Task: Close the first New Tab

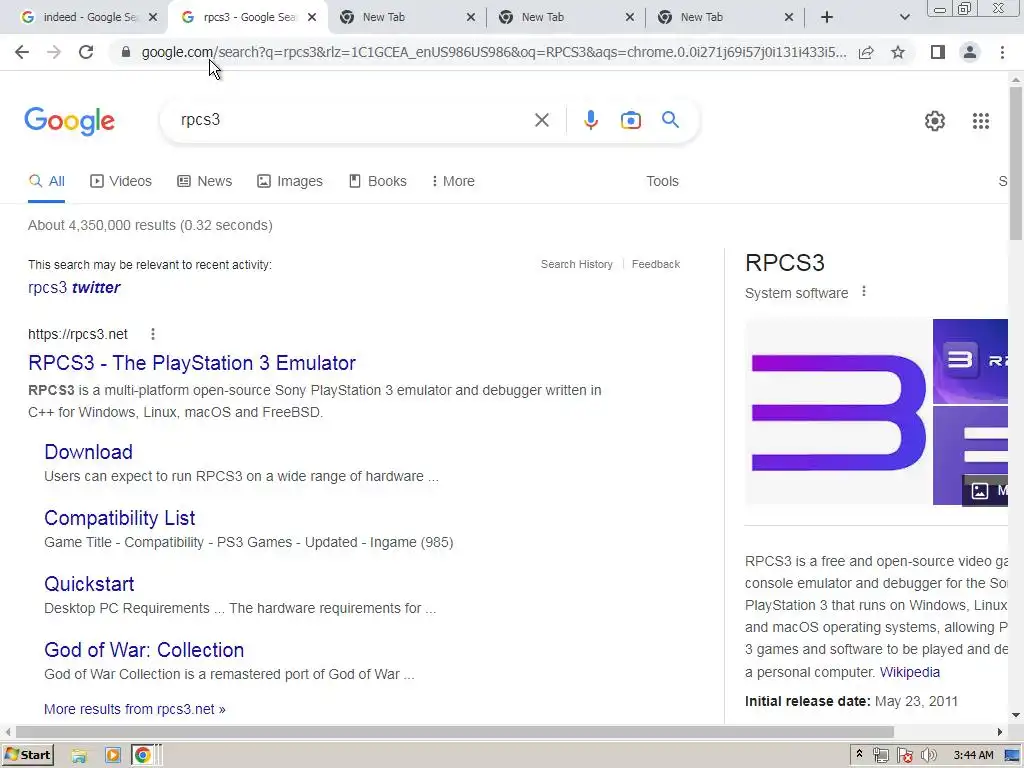Action: [471, 18]
